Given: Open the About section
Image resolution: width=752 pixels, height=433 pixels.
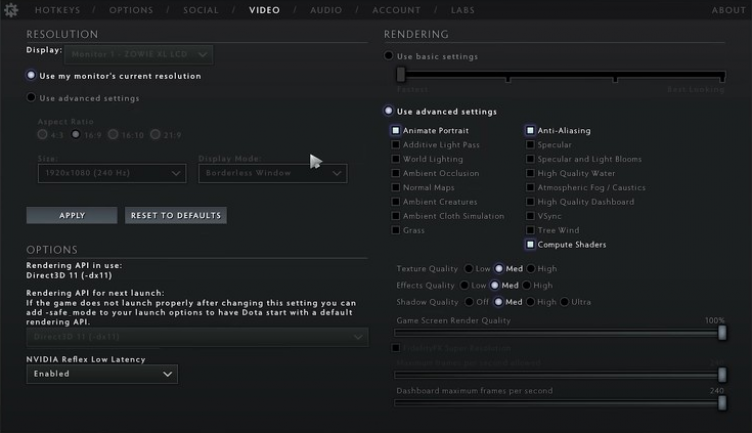Looking at the screenshot, I should pos(728,10).
